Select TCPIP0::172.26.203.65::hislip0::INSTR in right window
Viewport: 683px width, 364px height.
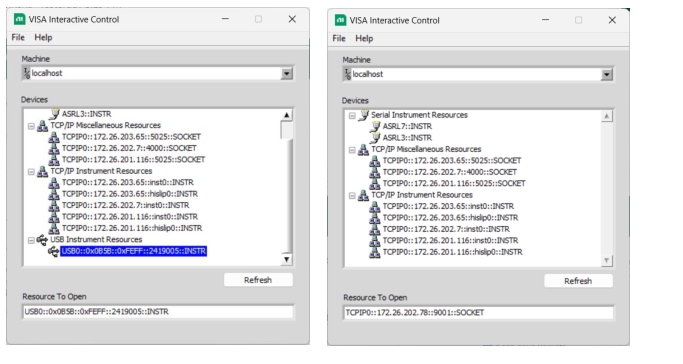click(450, 218)
